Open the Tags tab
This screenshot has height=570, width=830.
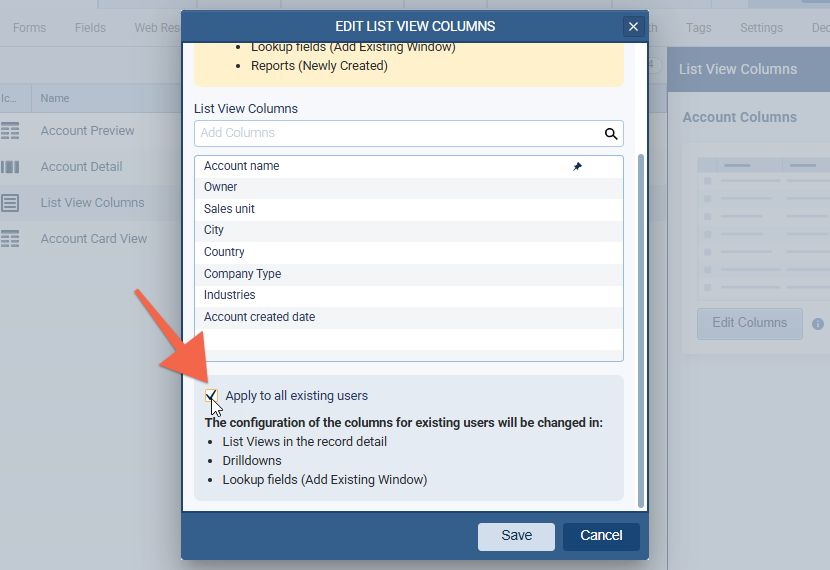coord(699,28)
